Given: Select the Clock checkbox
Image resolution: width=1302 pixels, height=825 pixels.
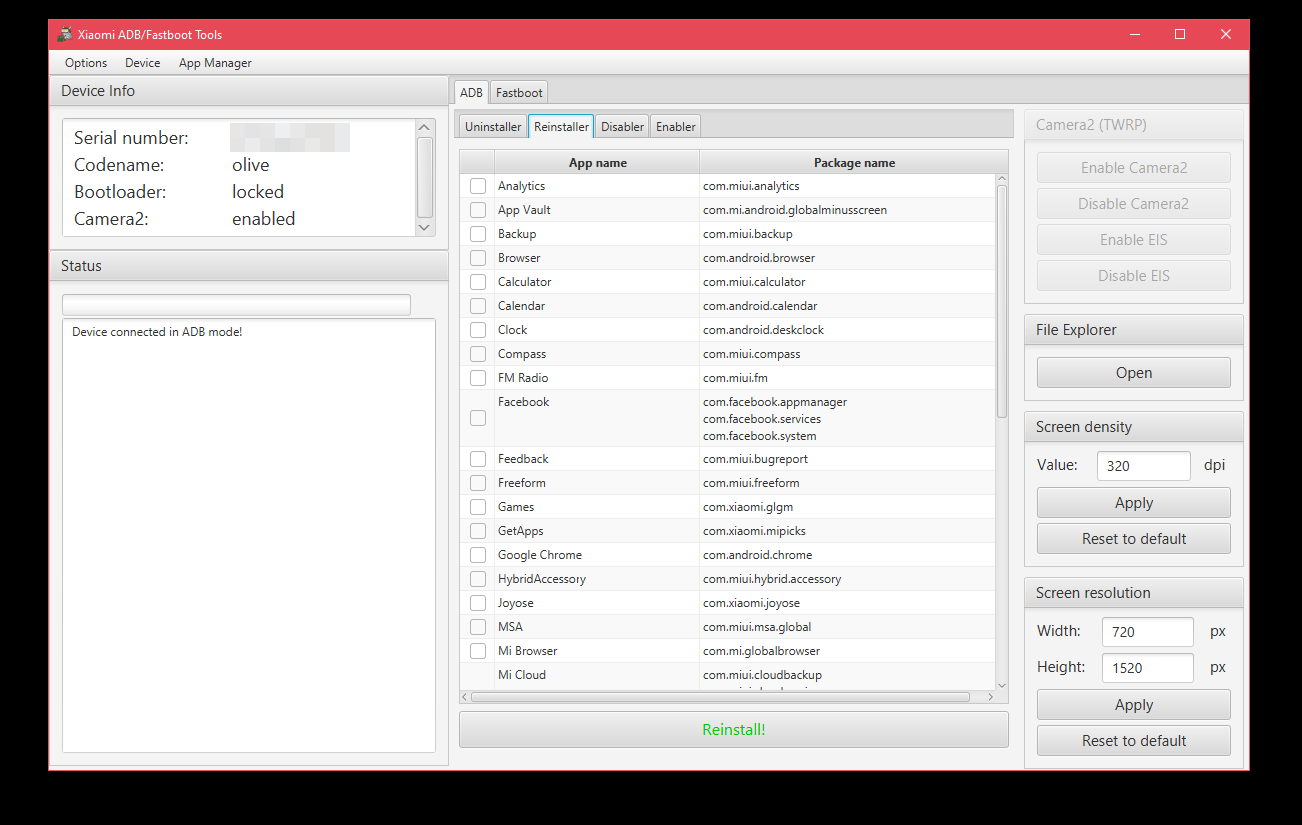Looking at the screenshot, I should [478, 330].
